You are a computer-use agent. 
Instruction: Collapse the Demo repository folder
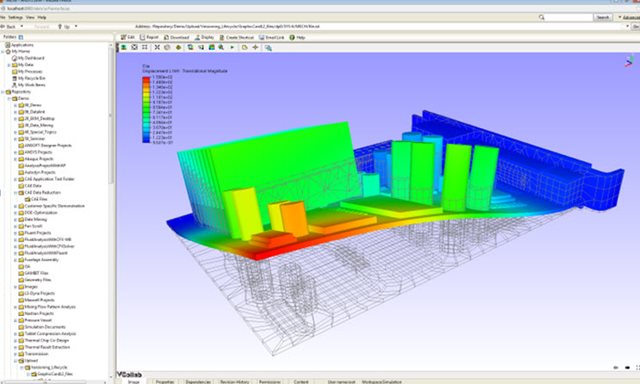point(9,98)
